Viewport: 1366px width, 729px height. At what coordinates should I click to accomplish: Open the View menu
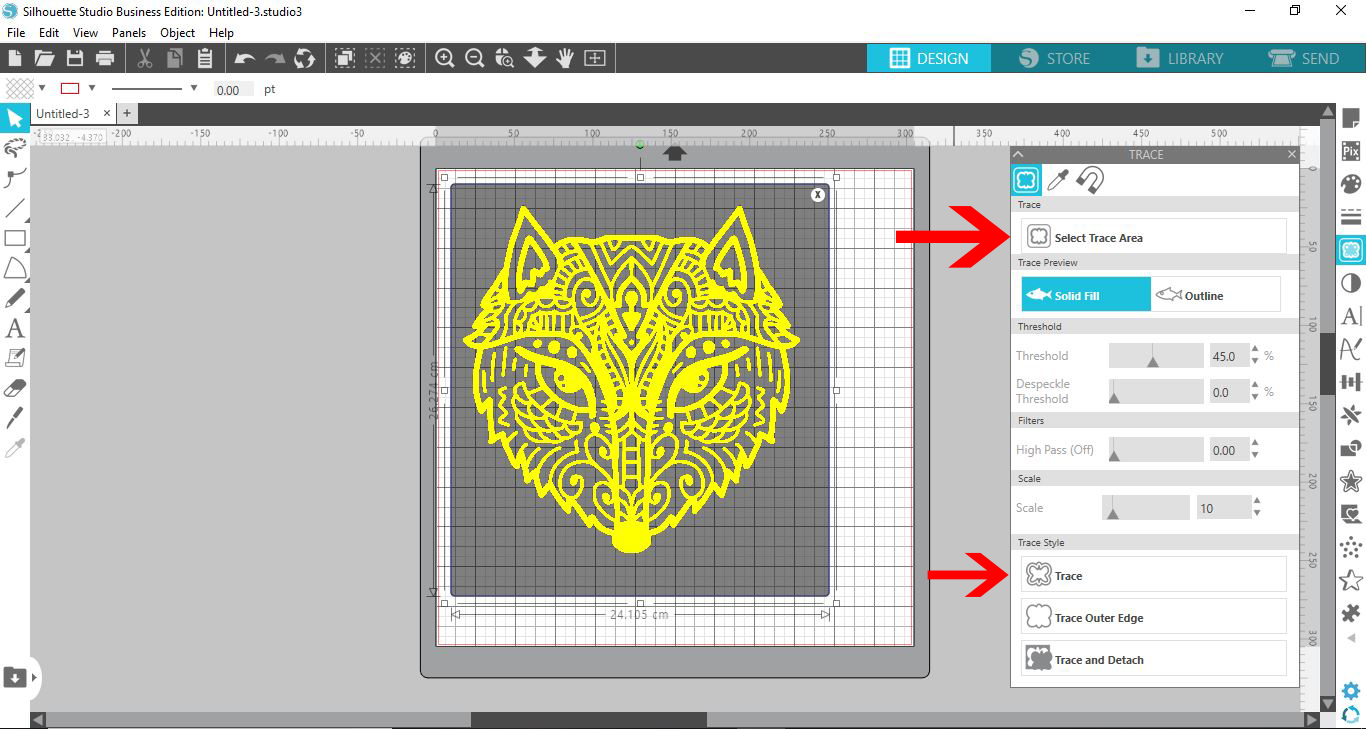pyautogui.click(x=85, y=33)
